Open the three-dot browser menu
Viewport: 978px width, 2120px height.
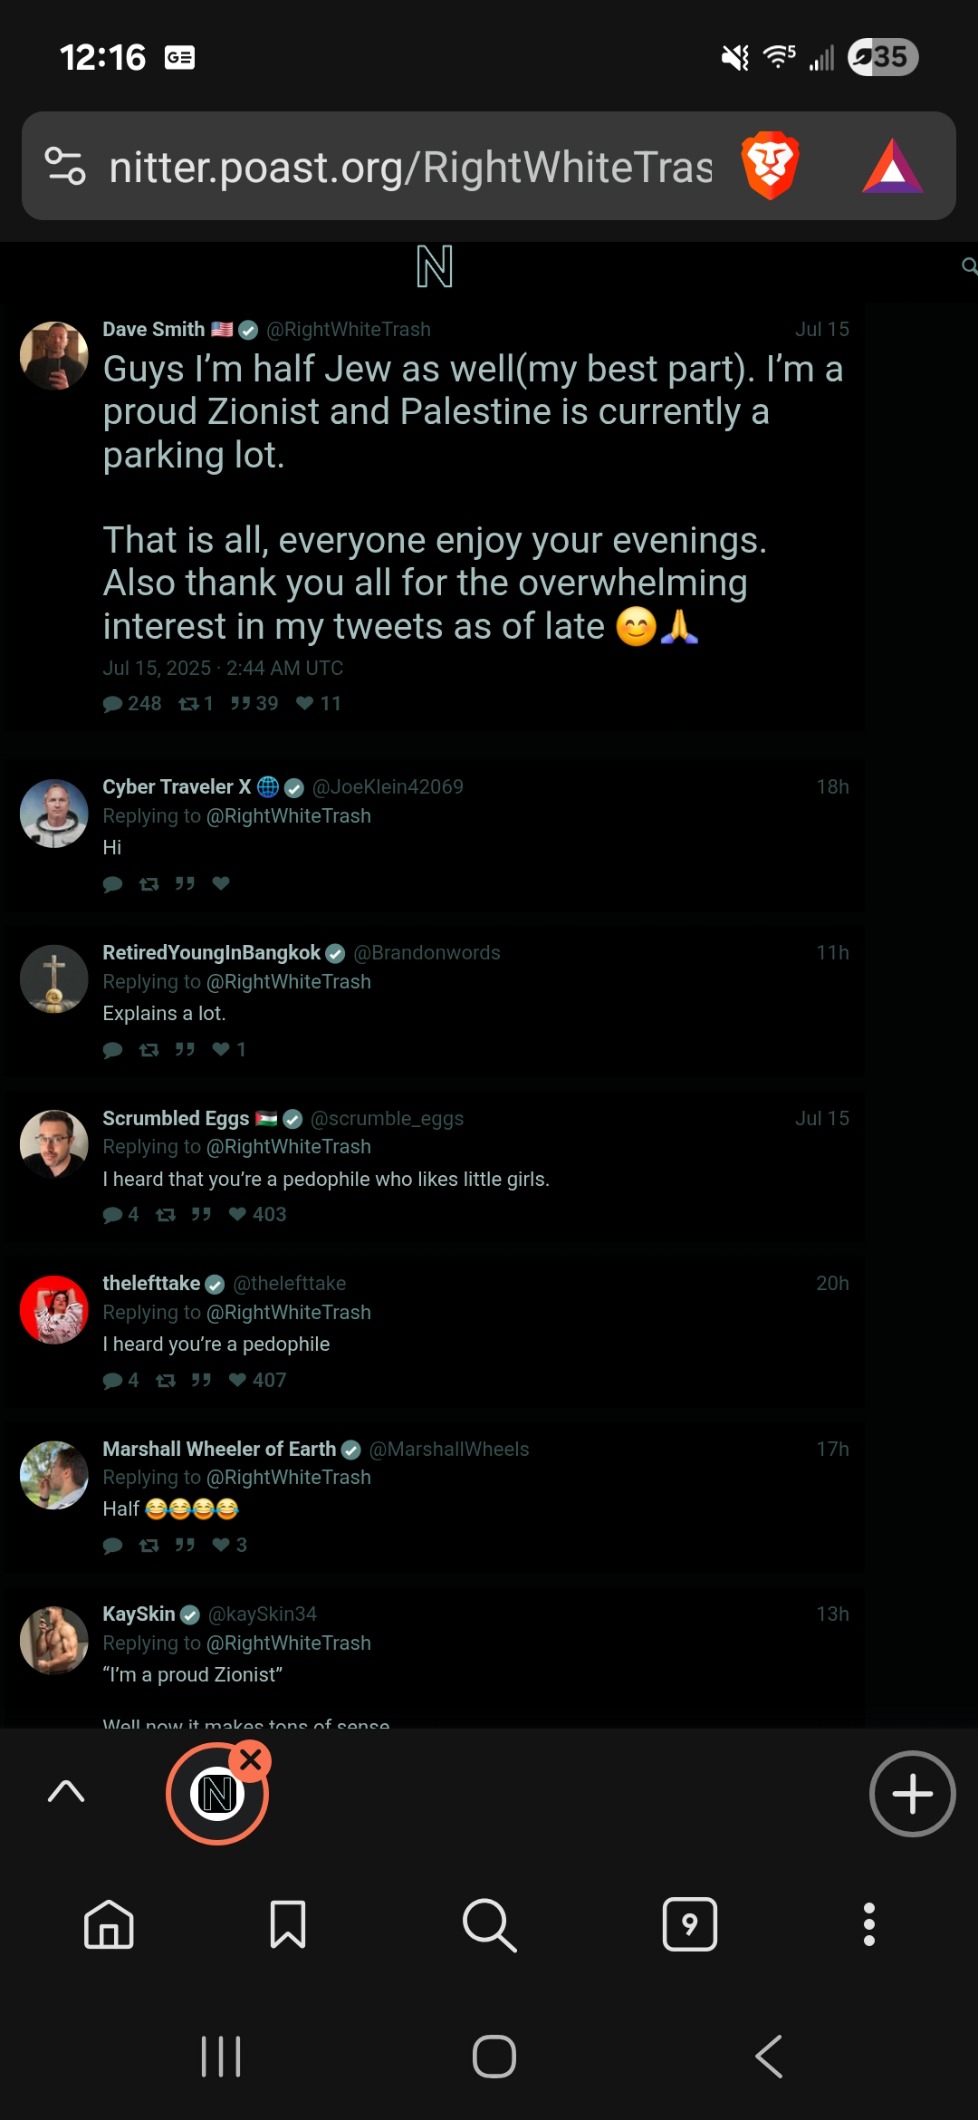[x=869, y=1924]
